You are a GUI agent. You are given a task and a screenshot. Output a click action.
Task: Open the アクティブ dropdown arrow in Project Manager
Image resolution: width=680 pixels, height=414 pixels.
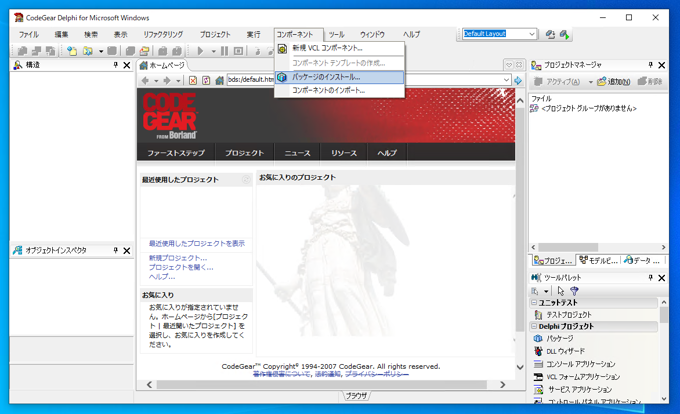(590, 82)
